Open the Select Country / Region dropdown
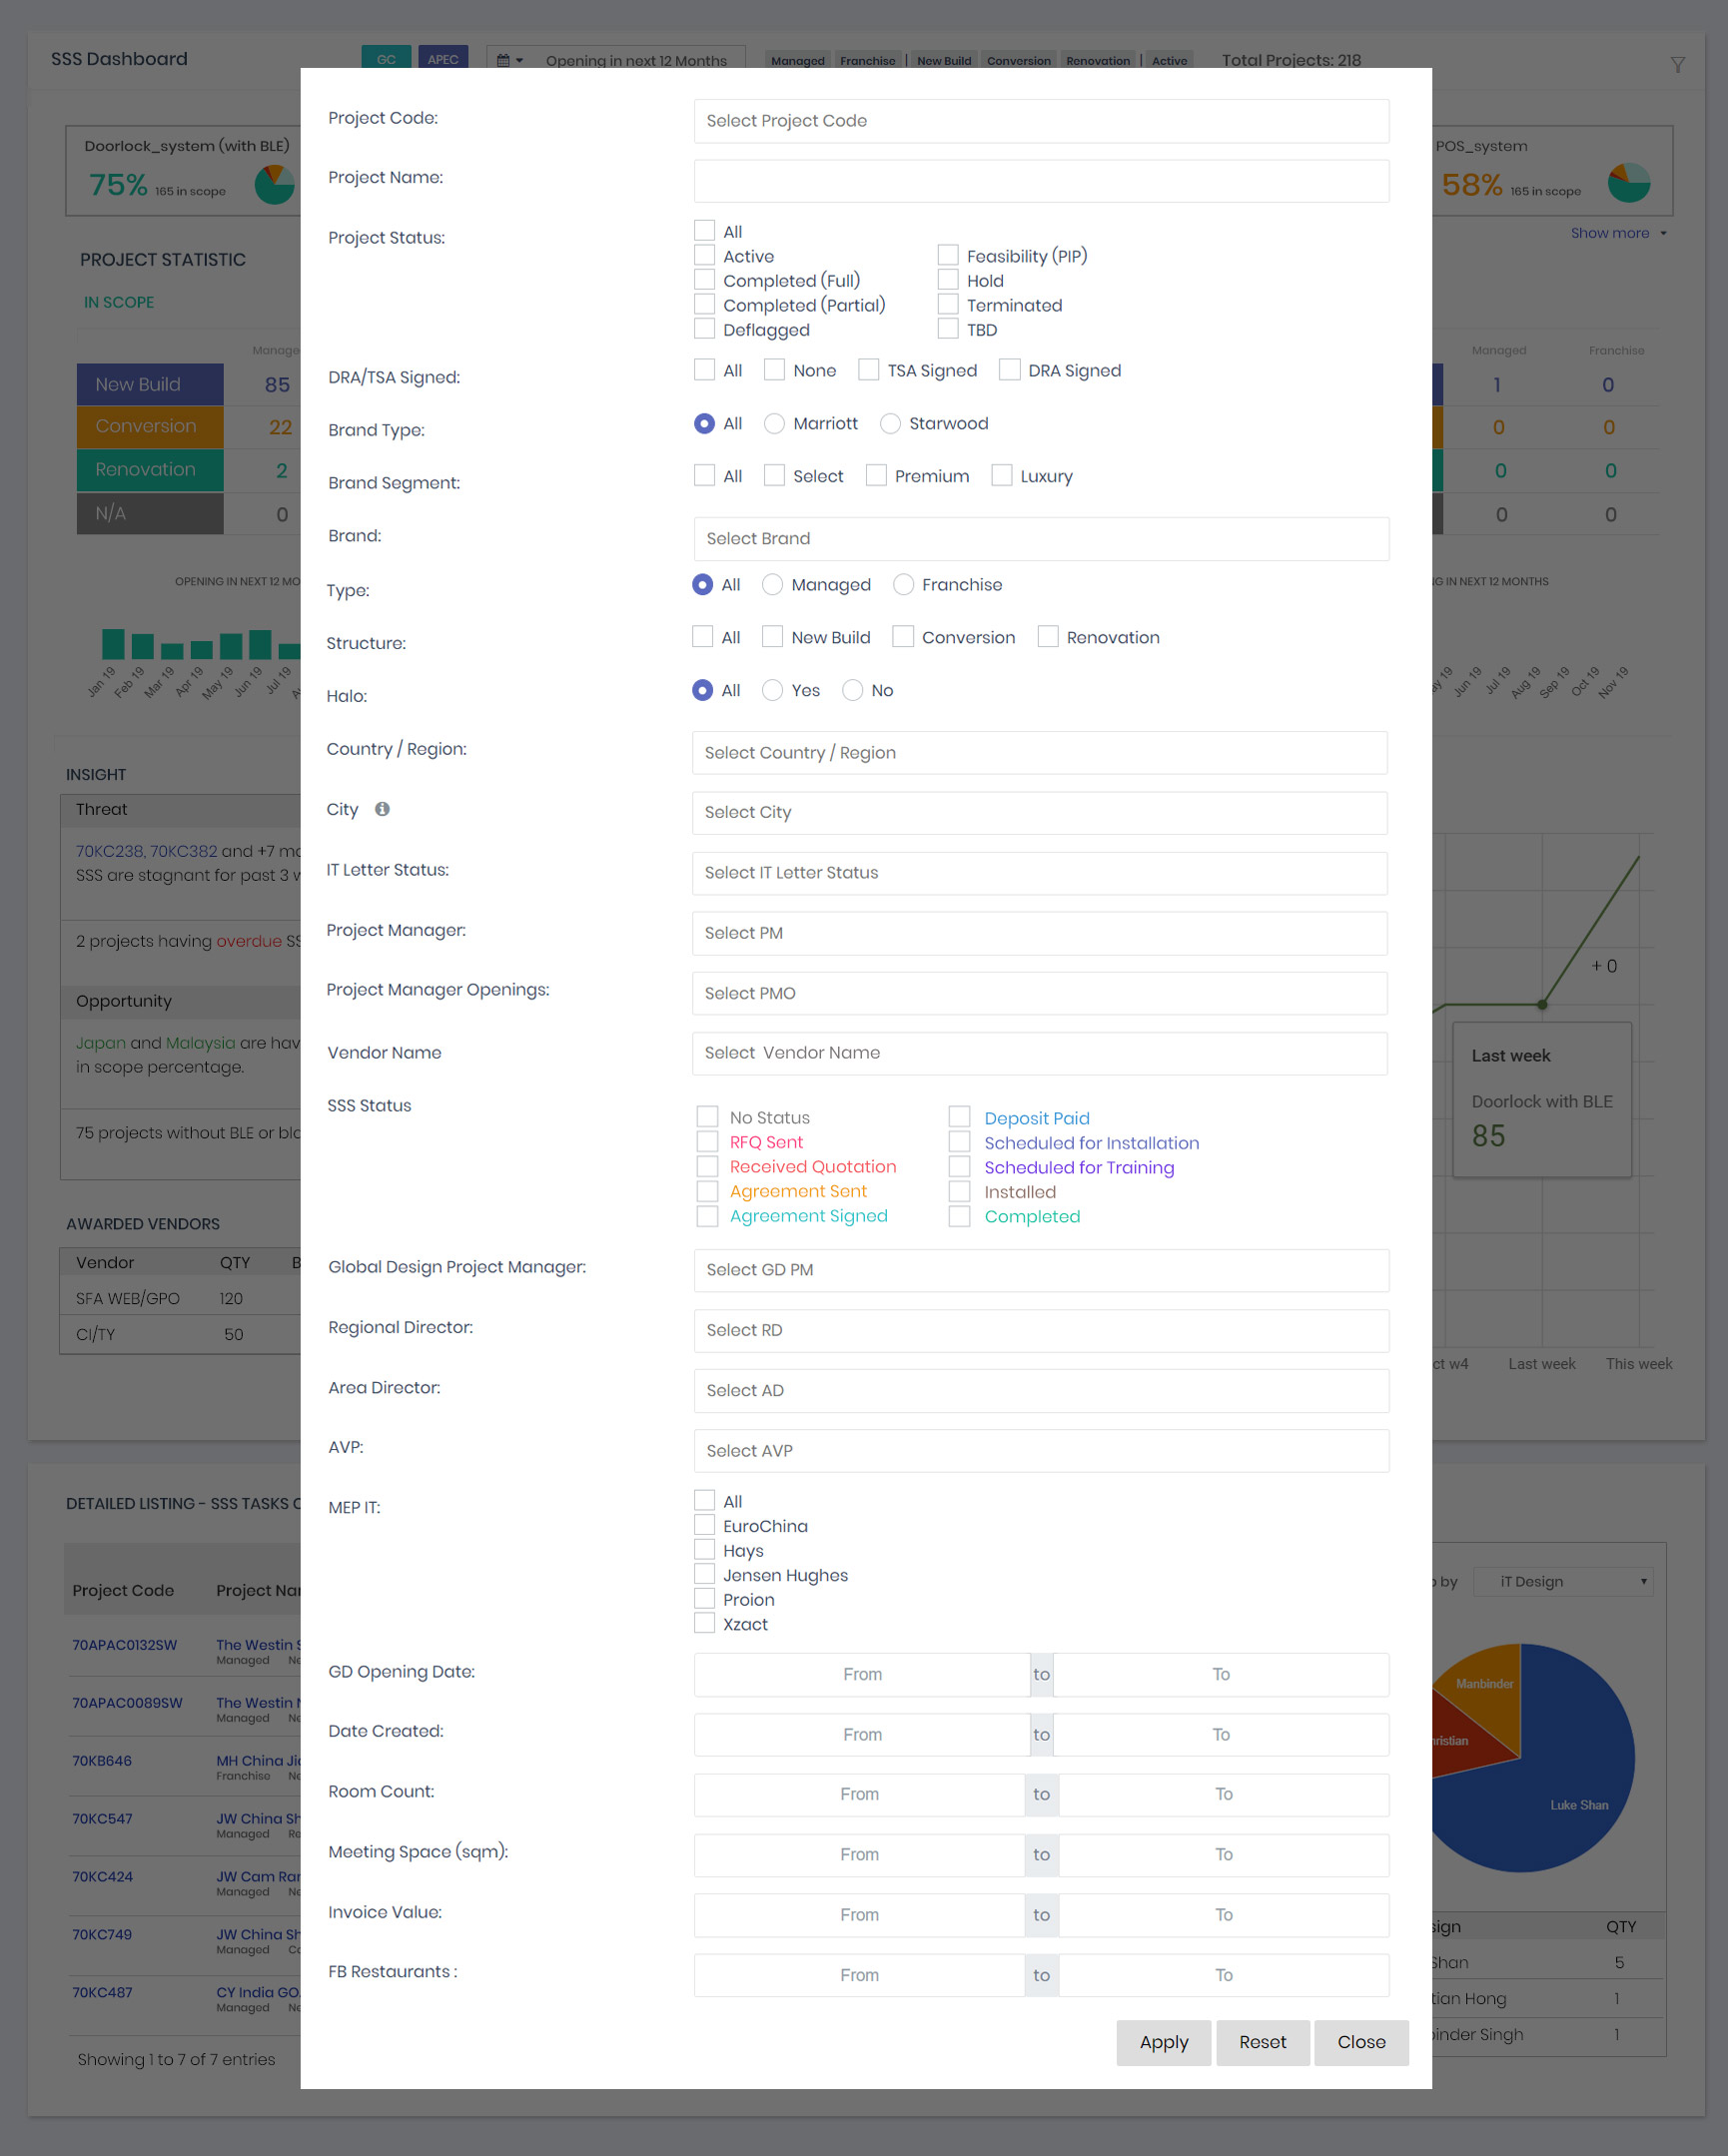The width and height of the screenshot is (1728, 2156). click(x=1039, y=753)
